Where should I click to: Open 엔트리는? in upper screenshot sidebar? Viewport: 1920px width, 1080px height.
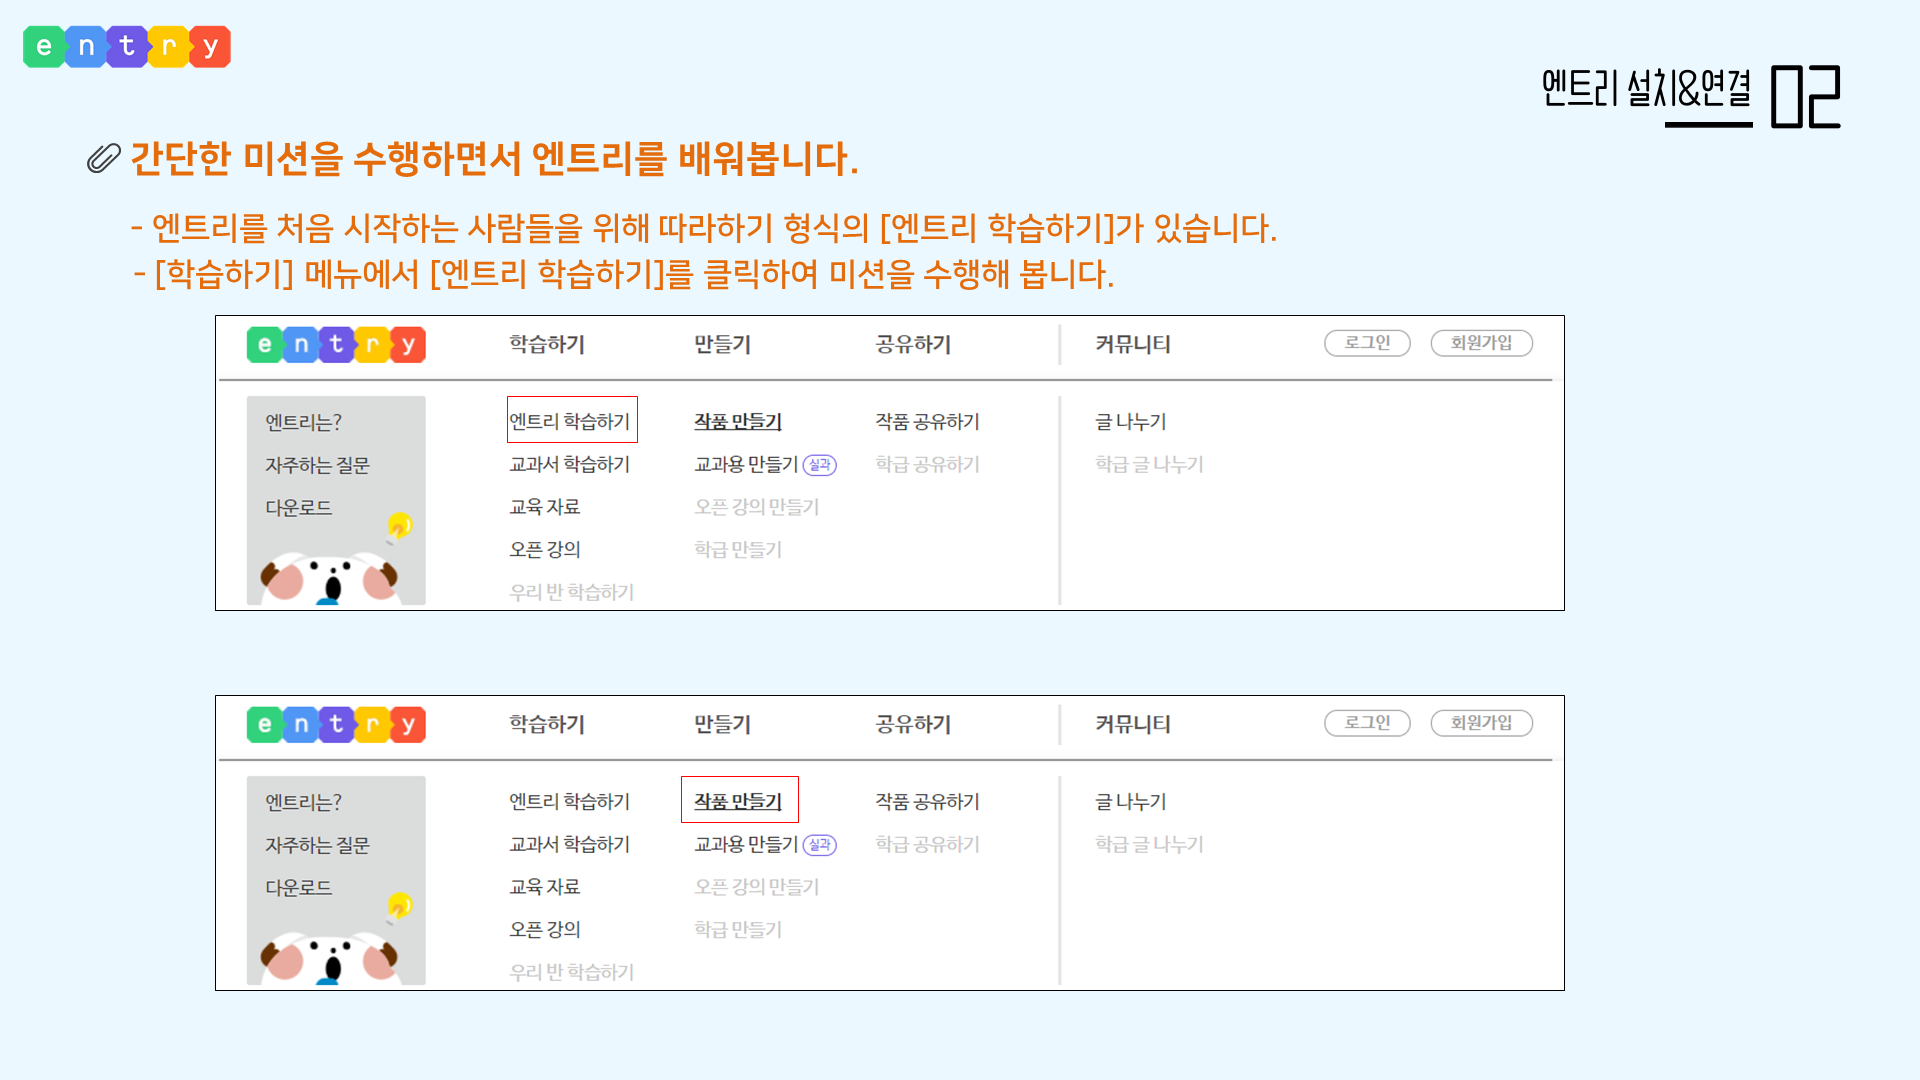(x=304, y=422)
